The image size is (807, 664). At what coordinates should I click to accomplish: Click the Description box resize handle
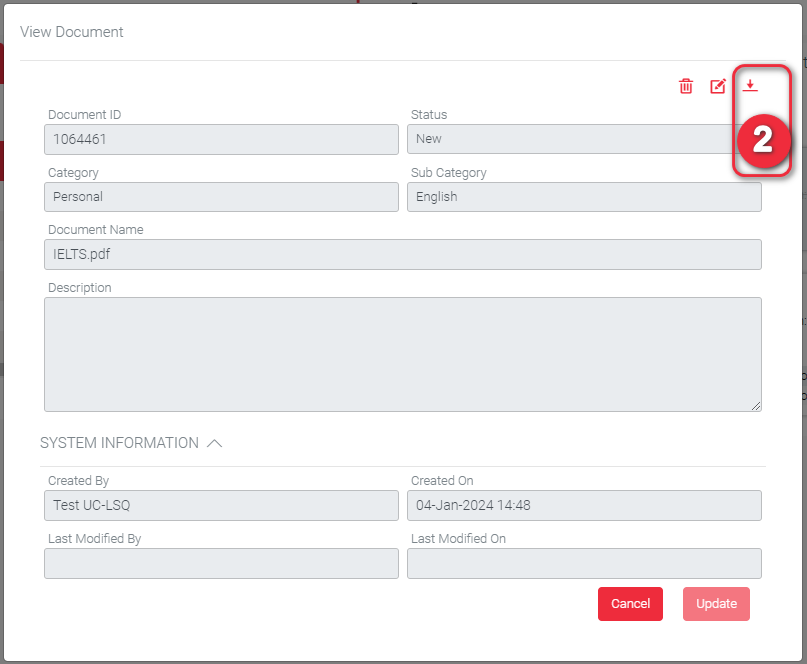(x=756, y=406)
